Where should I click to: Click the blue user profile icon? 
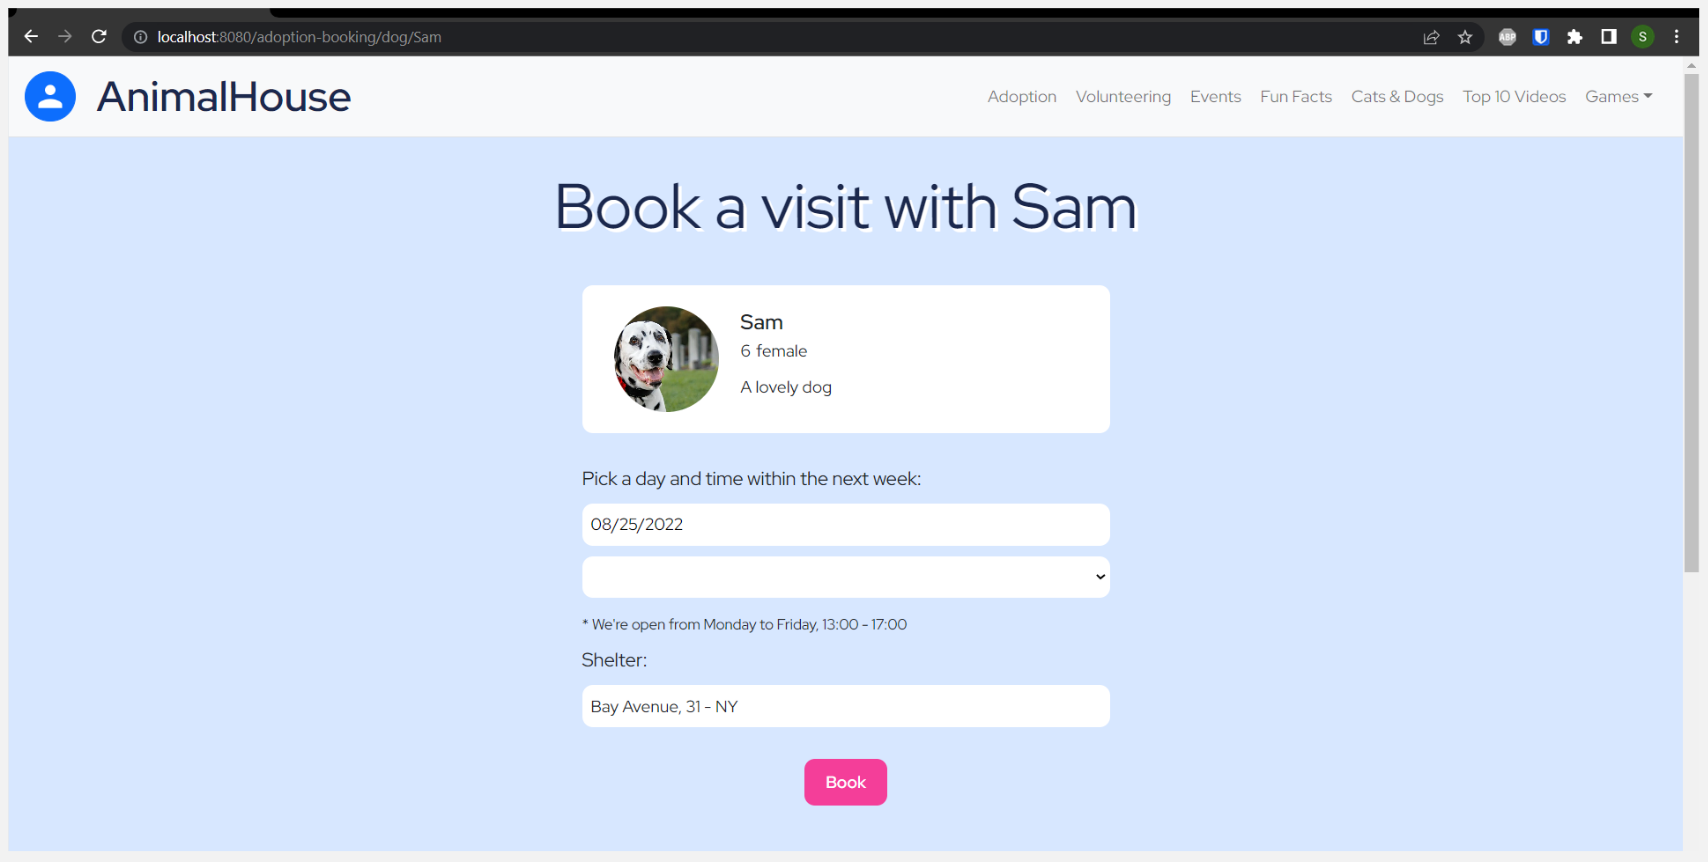[x=50, y=96]
